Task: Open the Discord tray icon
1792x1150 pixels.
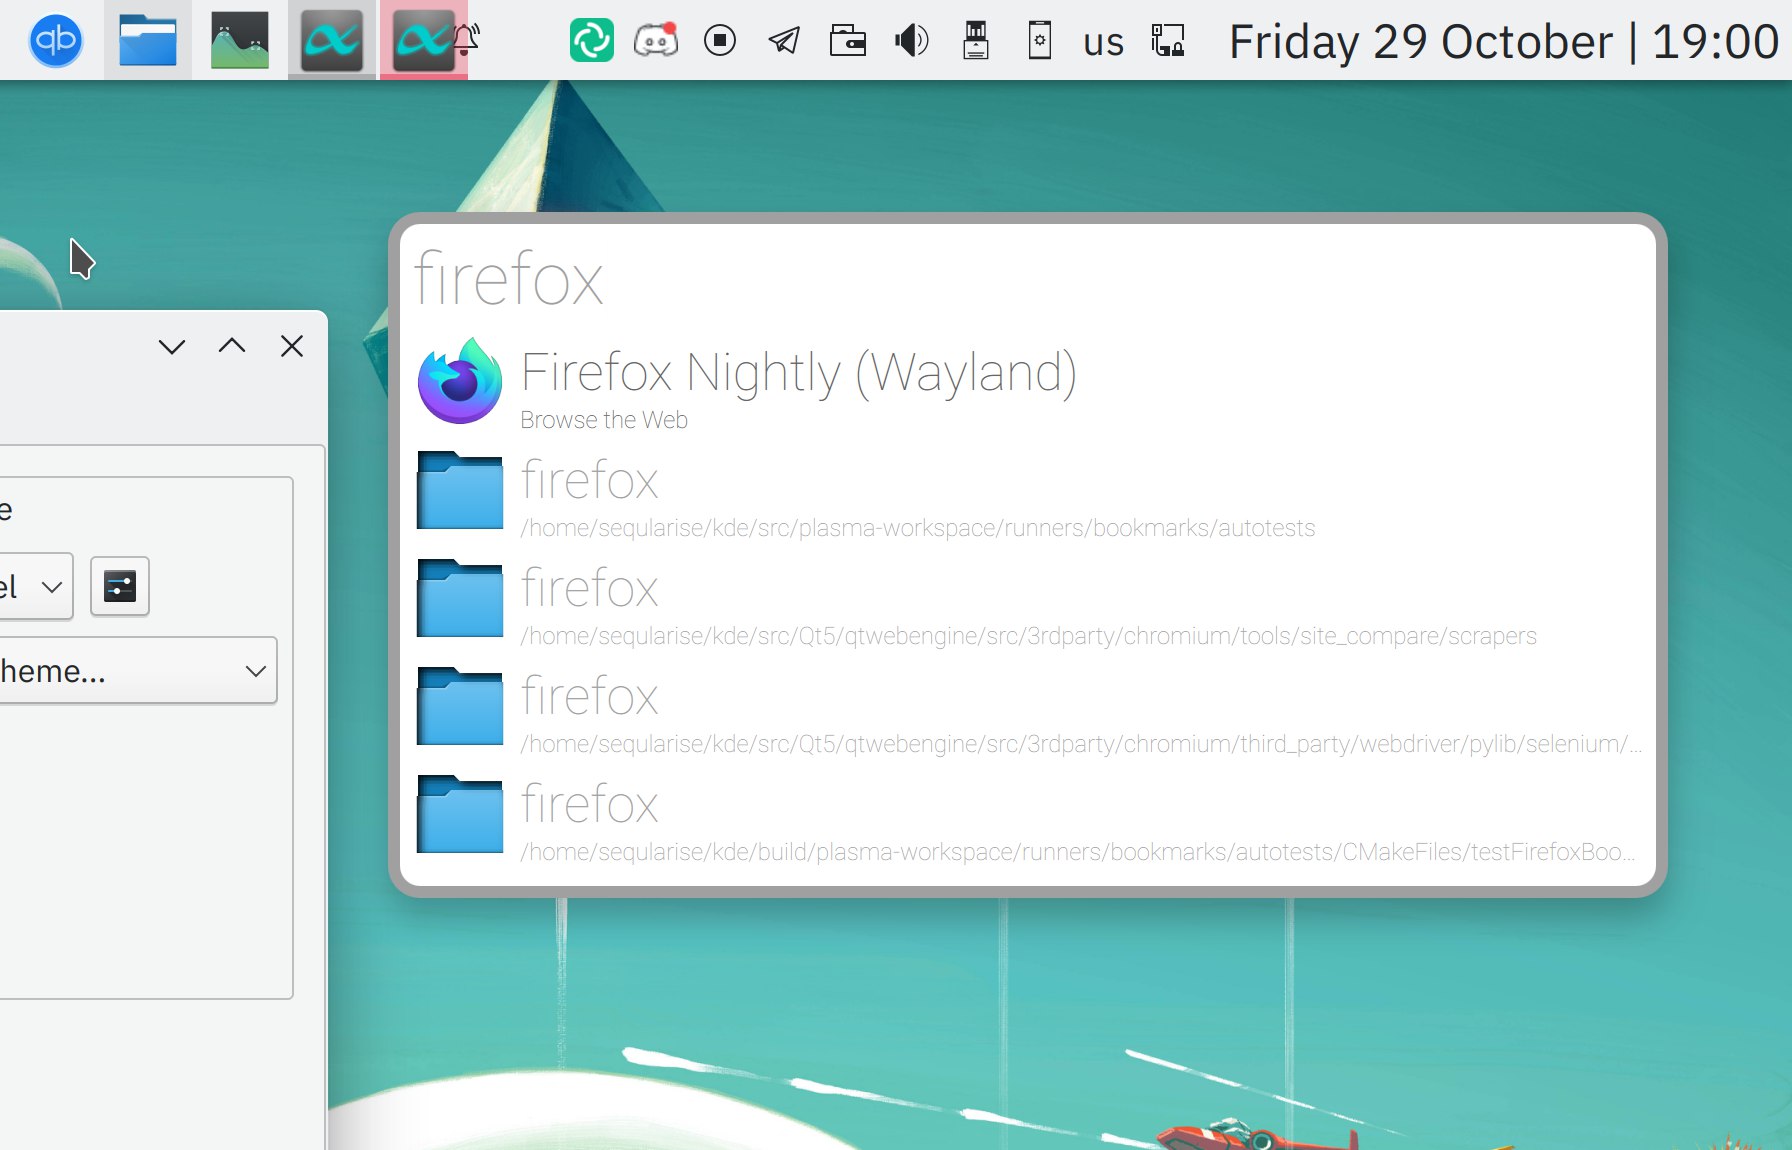Action: click(x=656, y=41)
